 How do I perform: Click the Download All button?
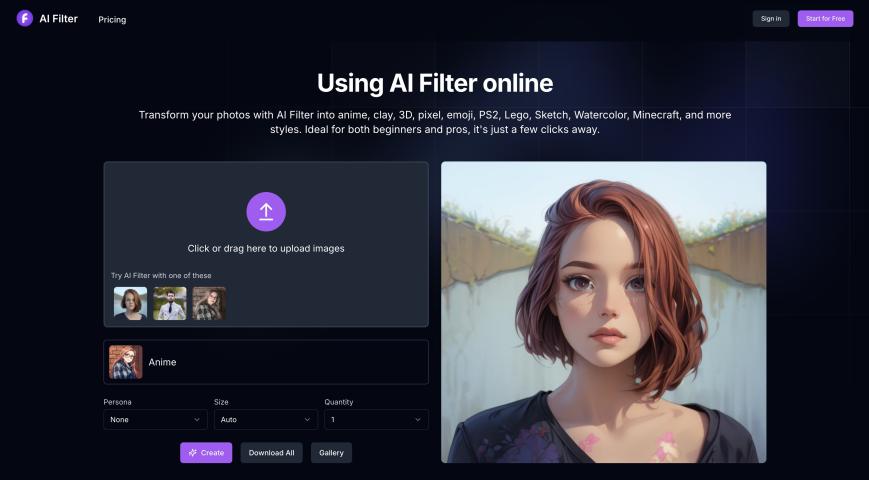pos(271,453)
